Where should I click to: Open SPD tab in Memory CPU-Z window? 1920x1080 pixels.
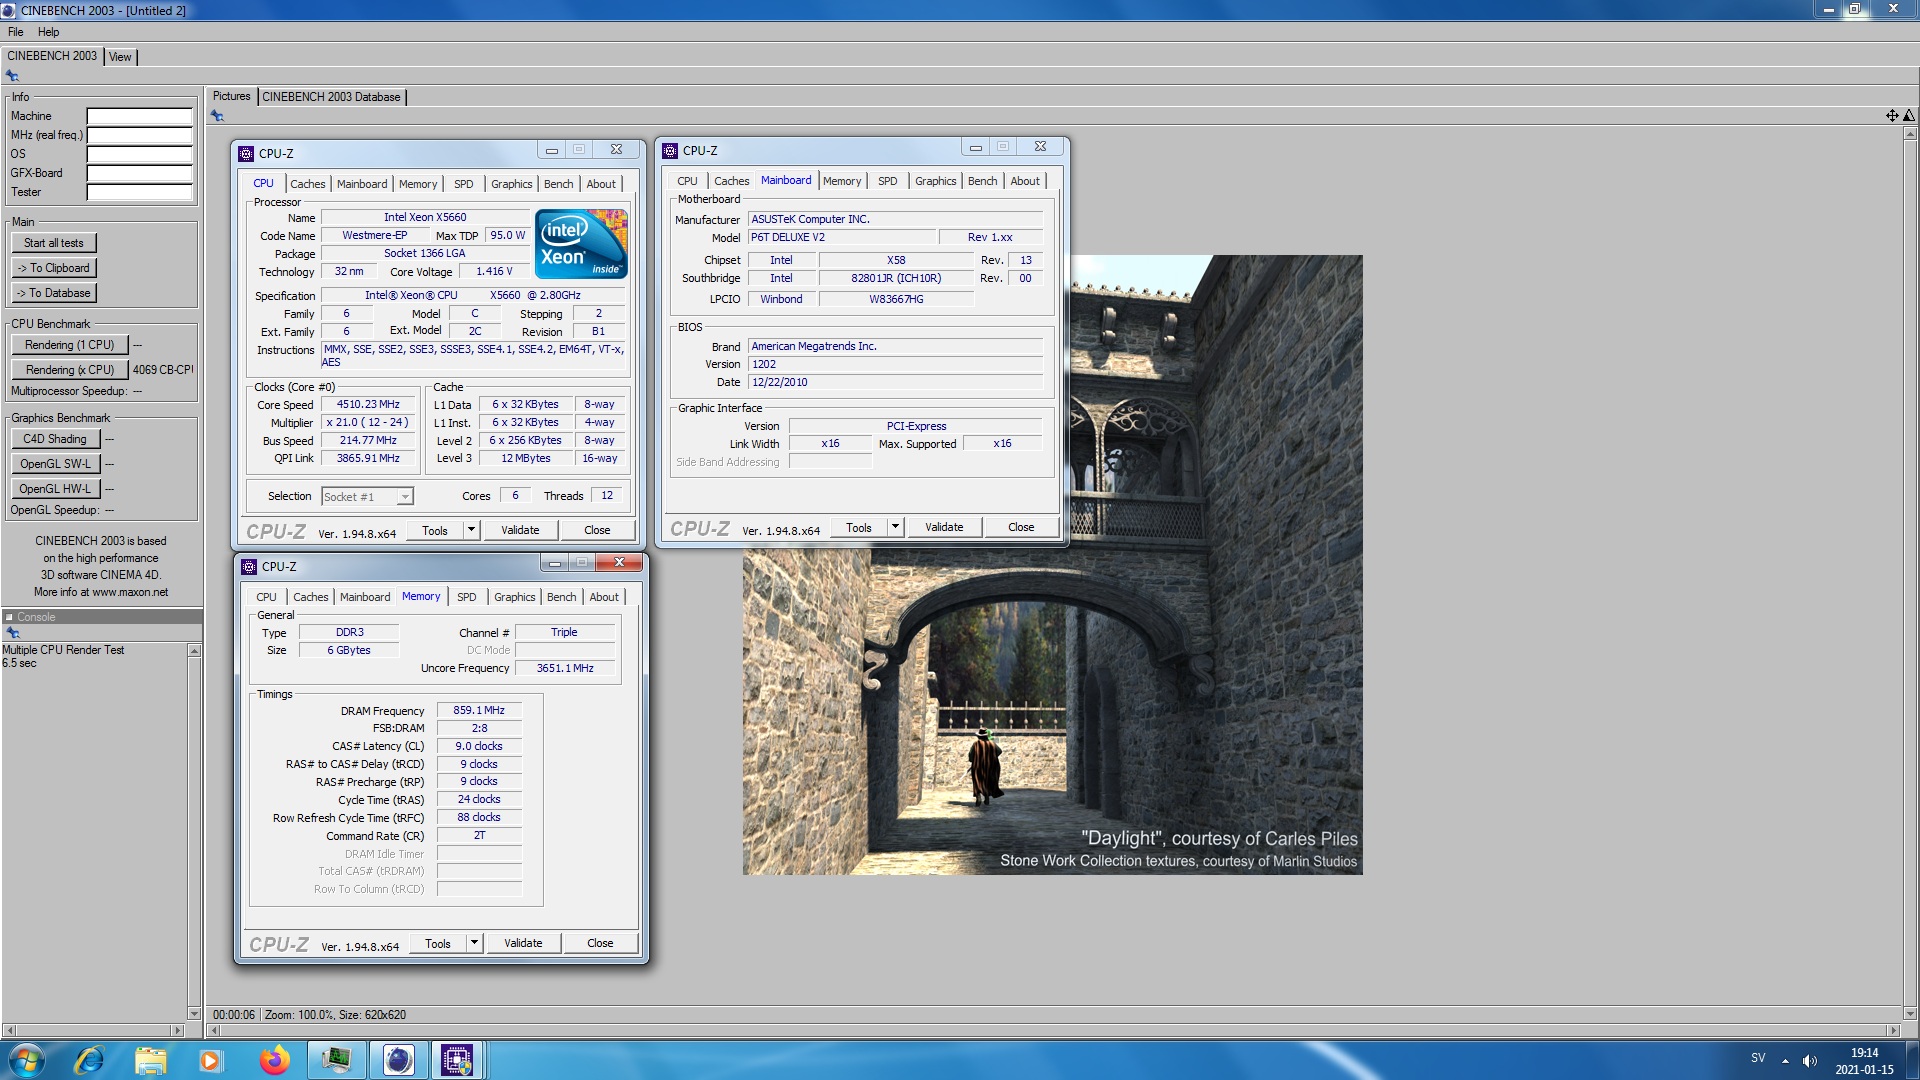click(x=466, y=597)
